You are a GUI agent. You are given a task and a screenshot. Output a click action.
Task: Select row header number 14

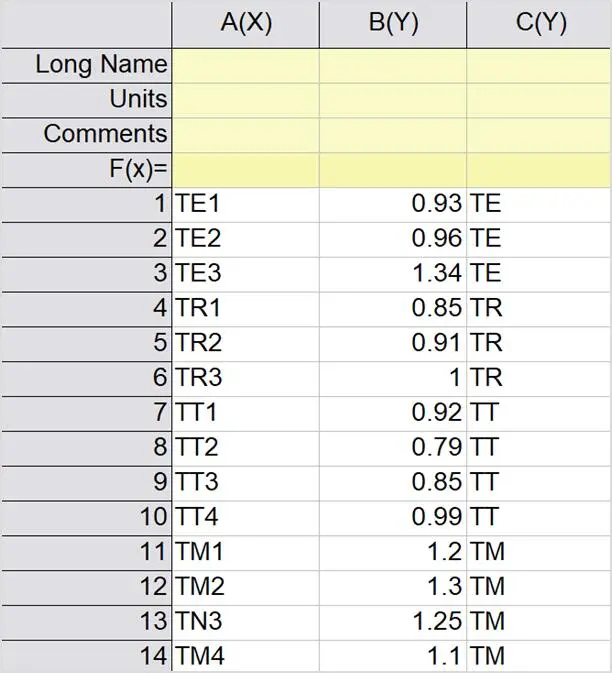click(86, 657)
